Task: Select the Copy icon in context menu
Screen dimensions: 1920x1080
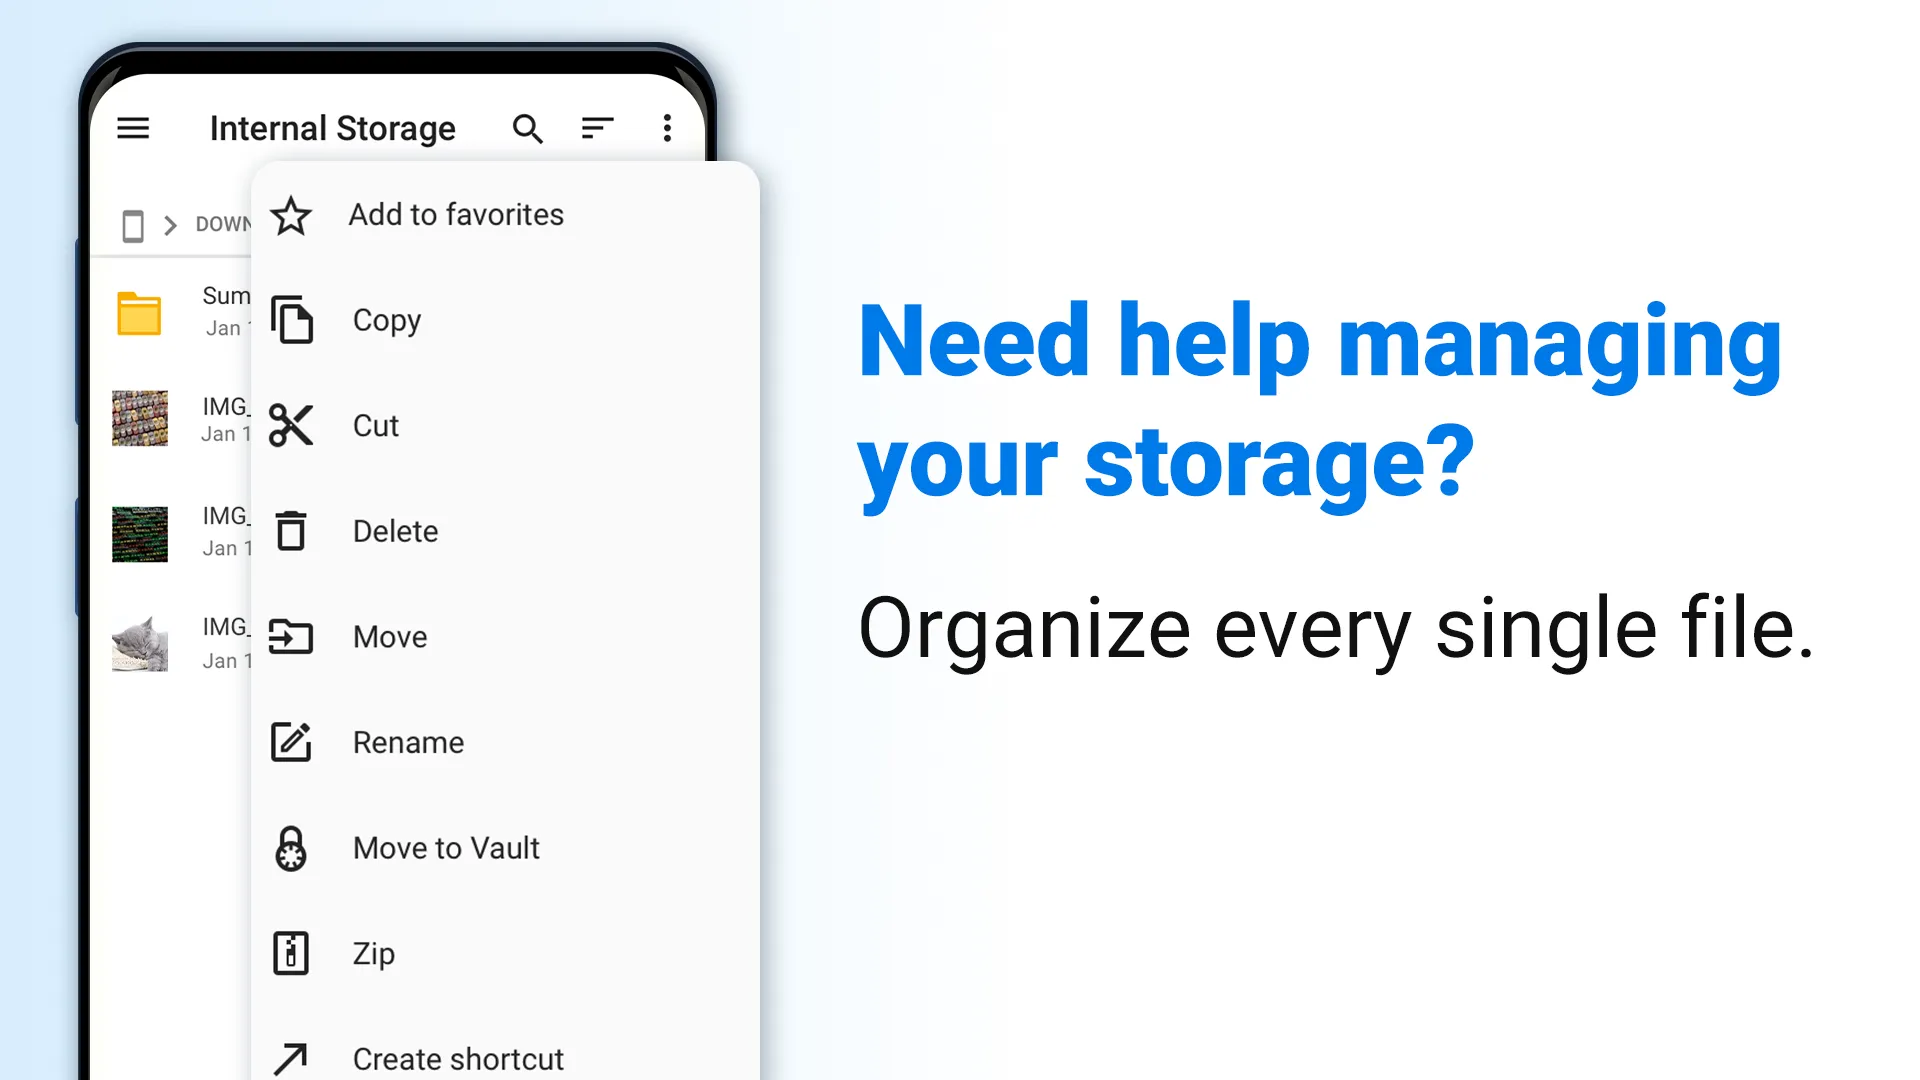Action: pyautogui.click(x=290, y=319)
